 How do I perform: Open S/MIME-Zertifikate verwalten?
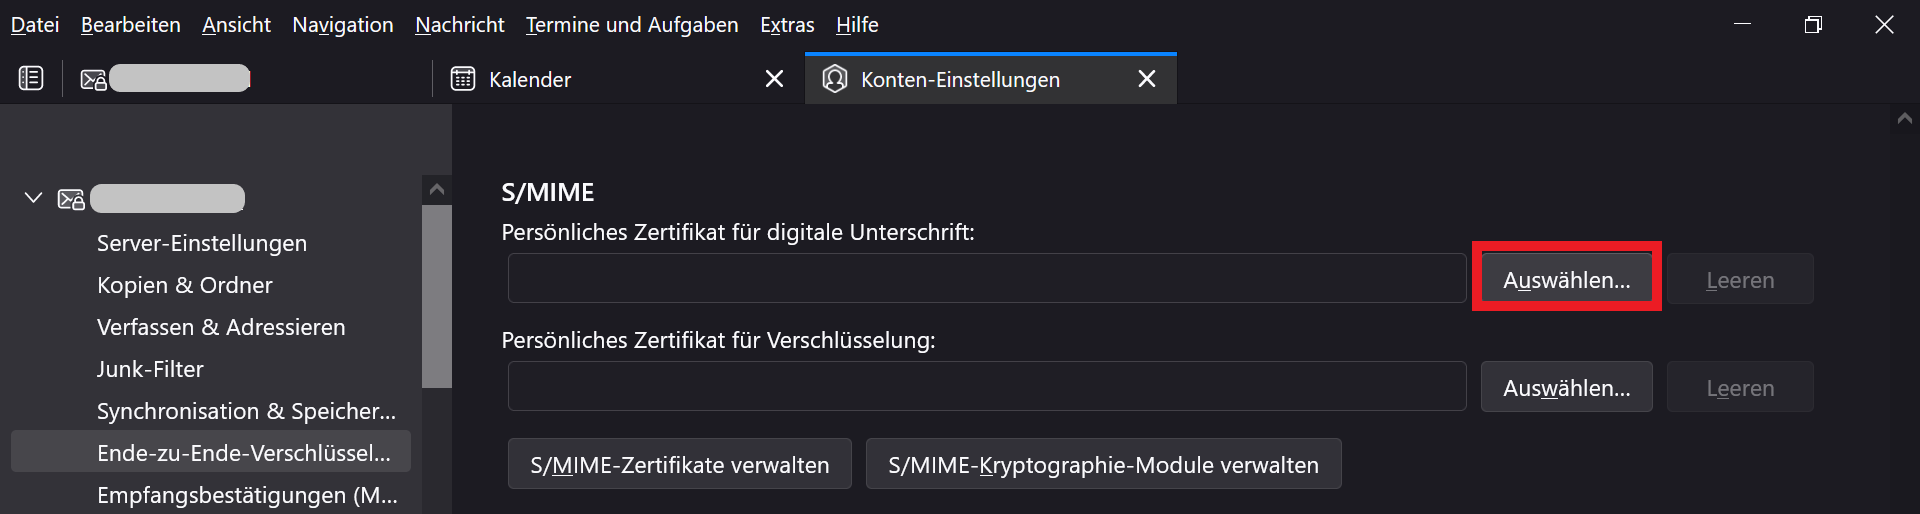(679, 465)
